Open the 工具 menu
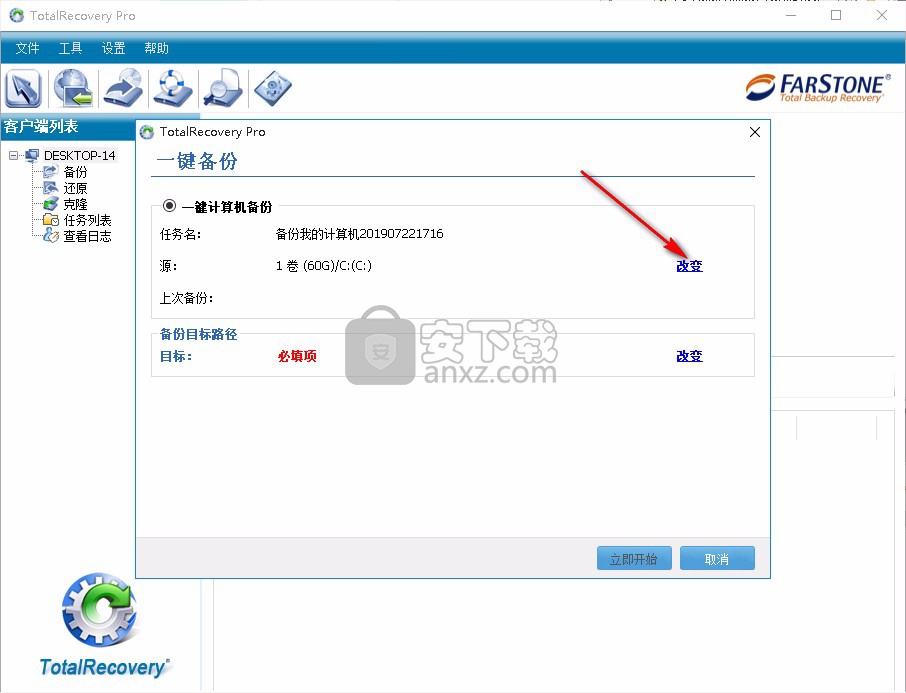 click(x=70, y=48)
